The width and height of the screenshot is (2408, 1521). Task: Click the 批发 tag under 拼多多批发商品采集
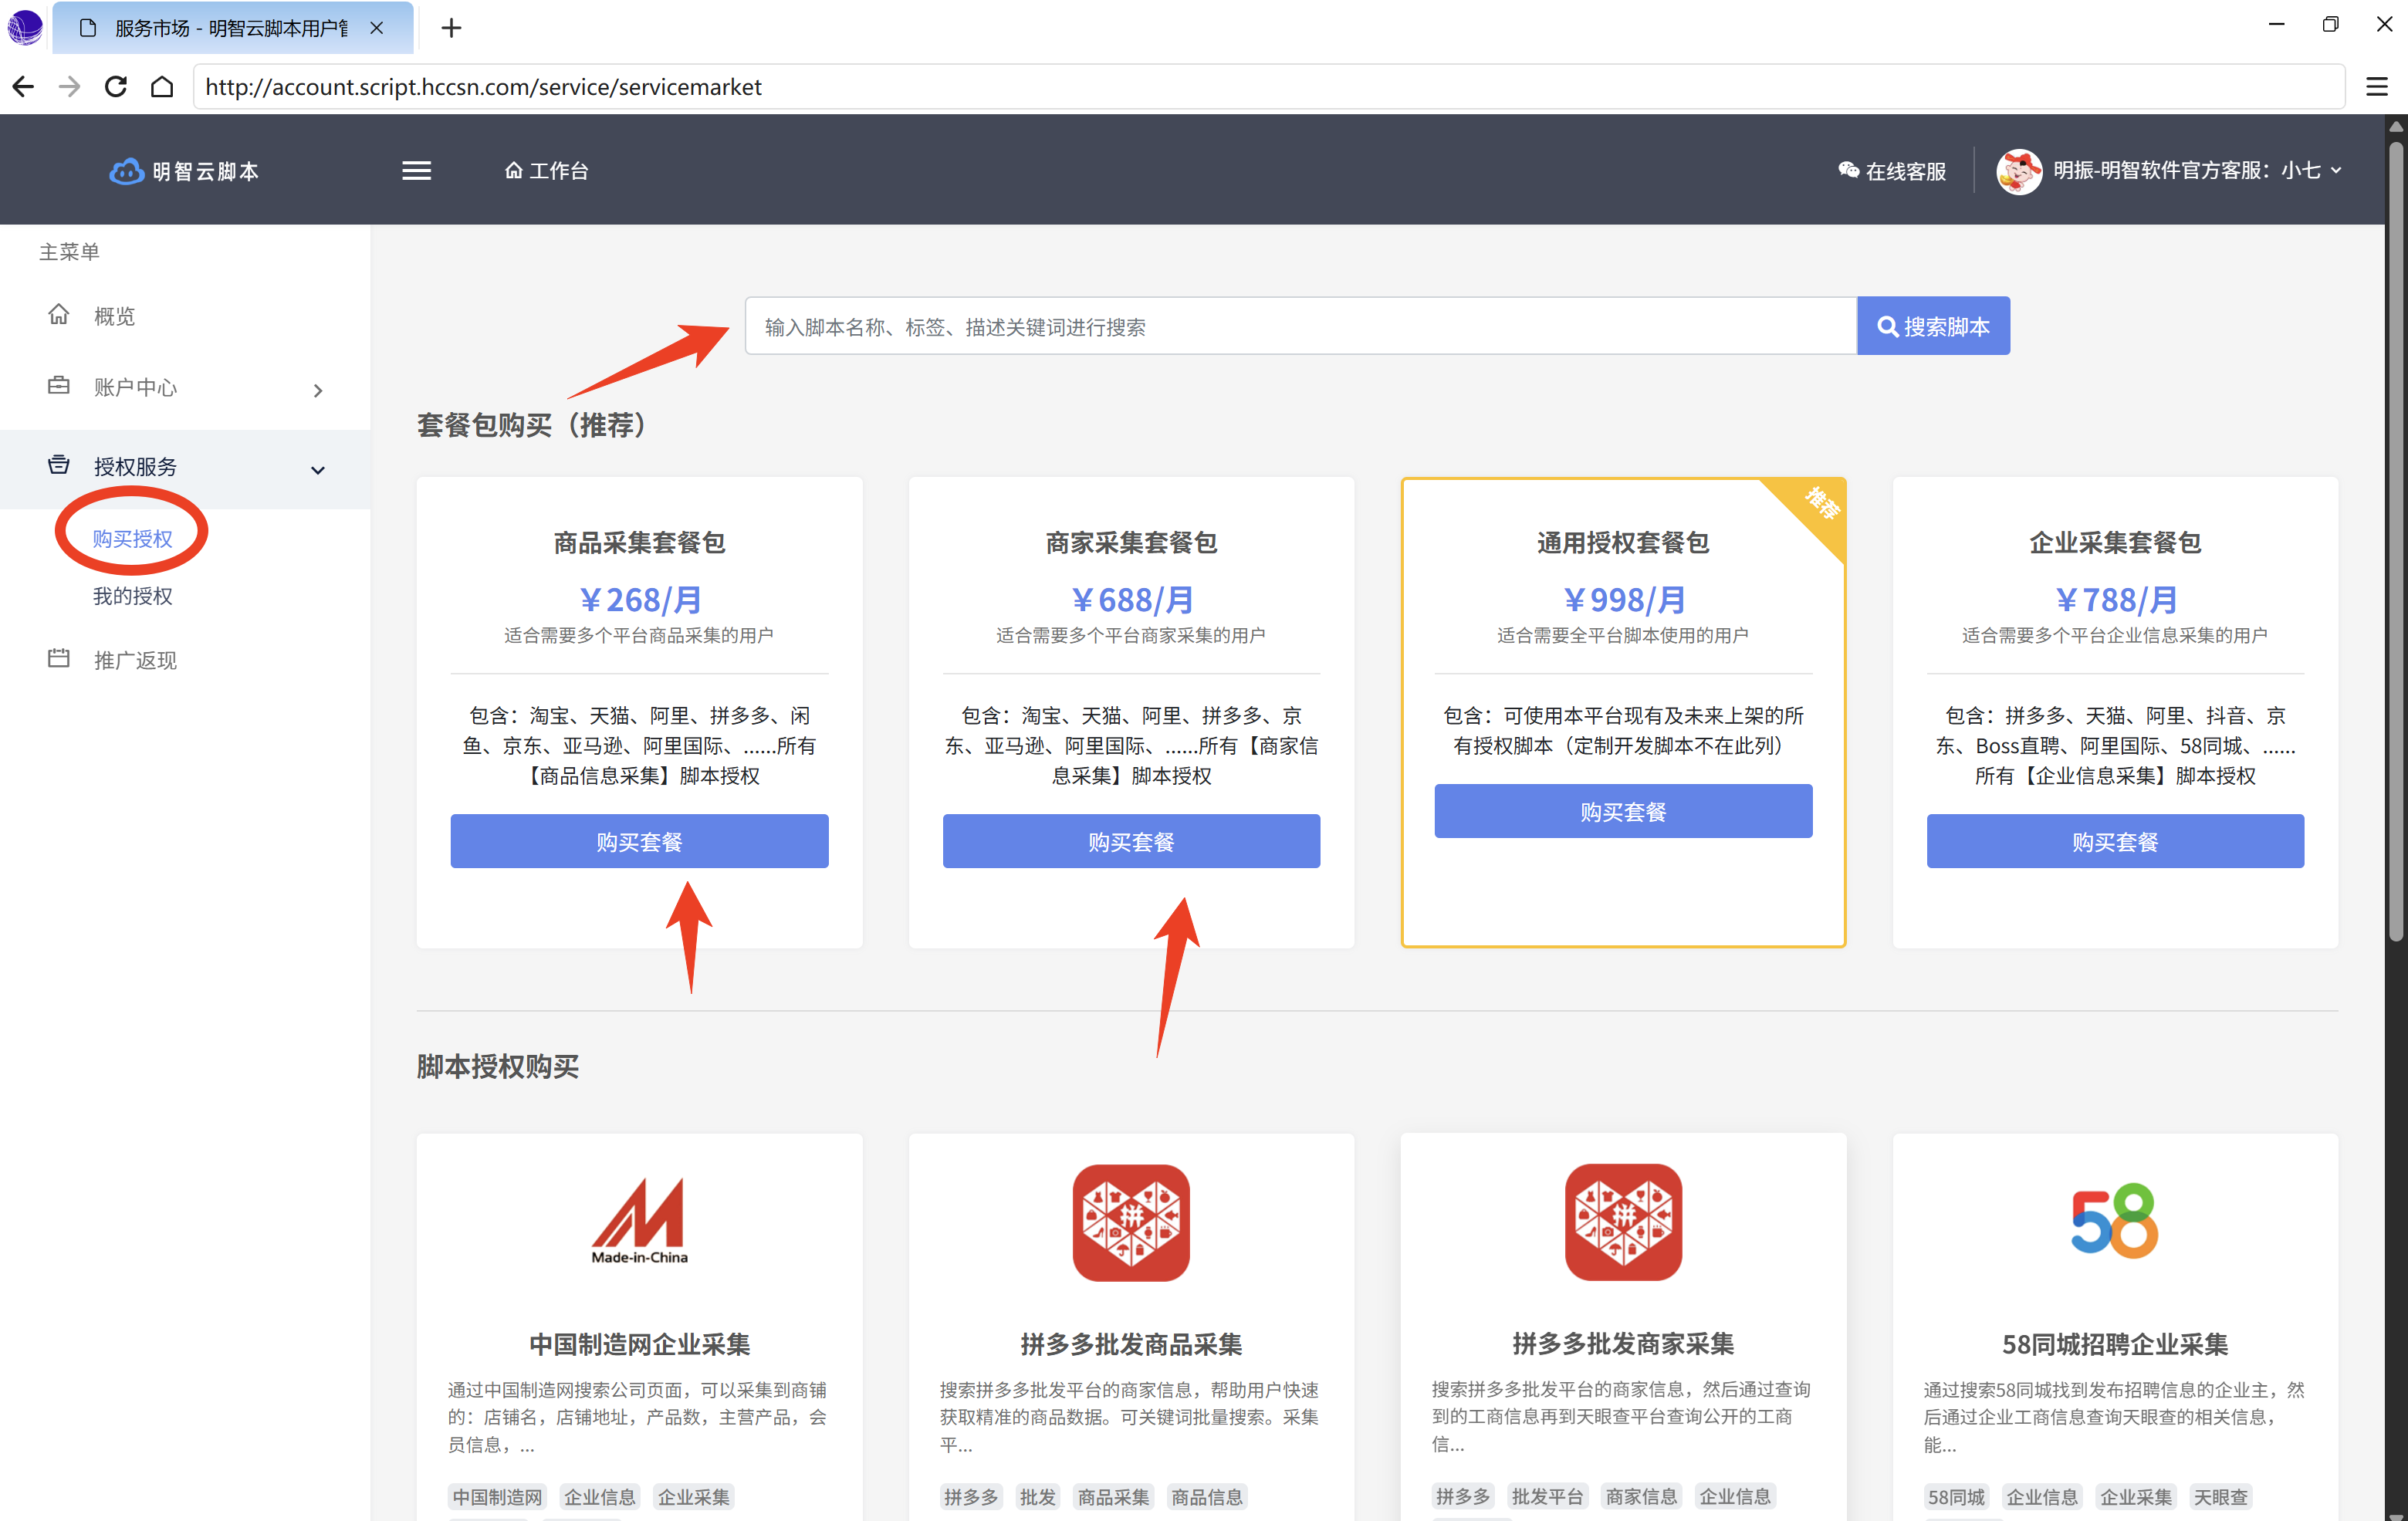click(x=1037, y=1497)
